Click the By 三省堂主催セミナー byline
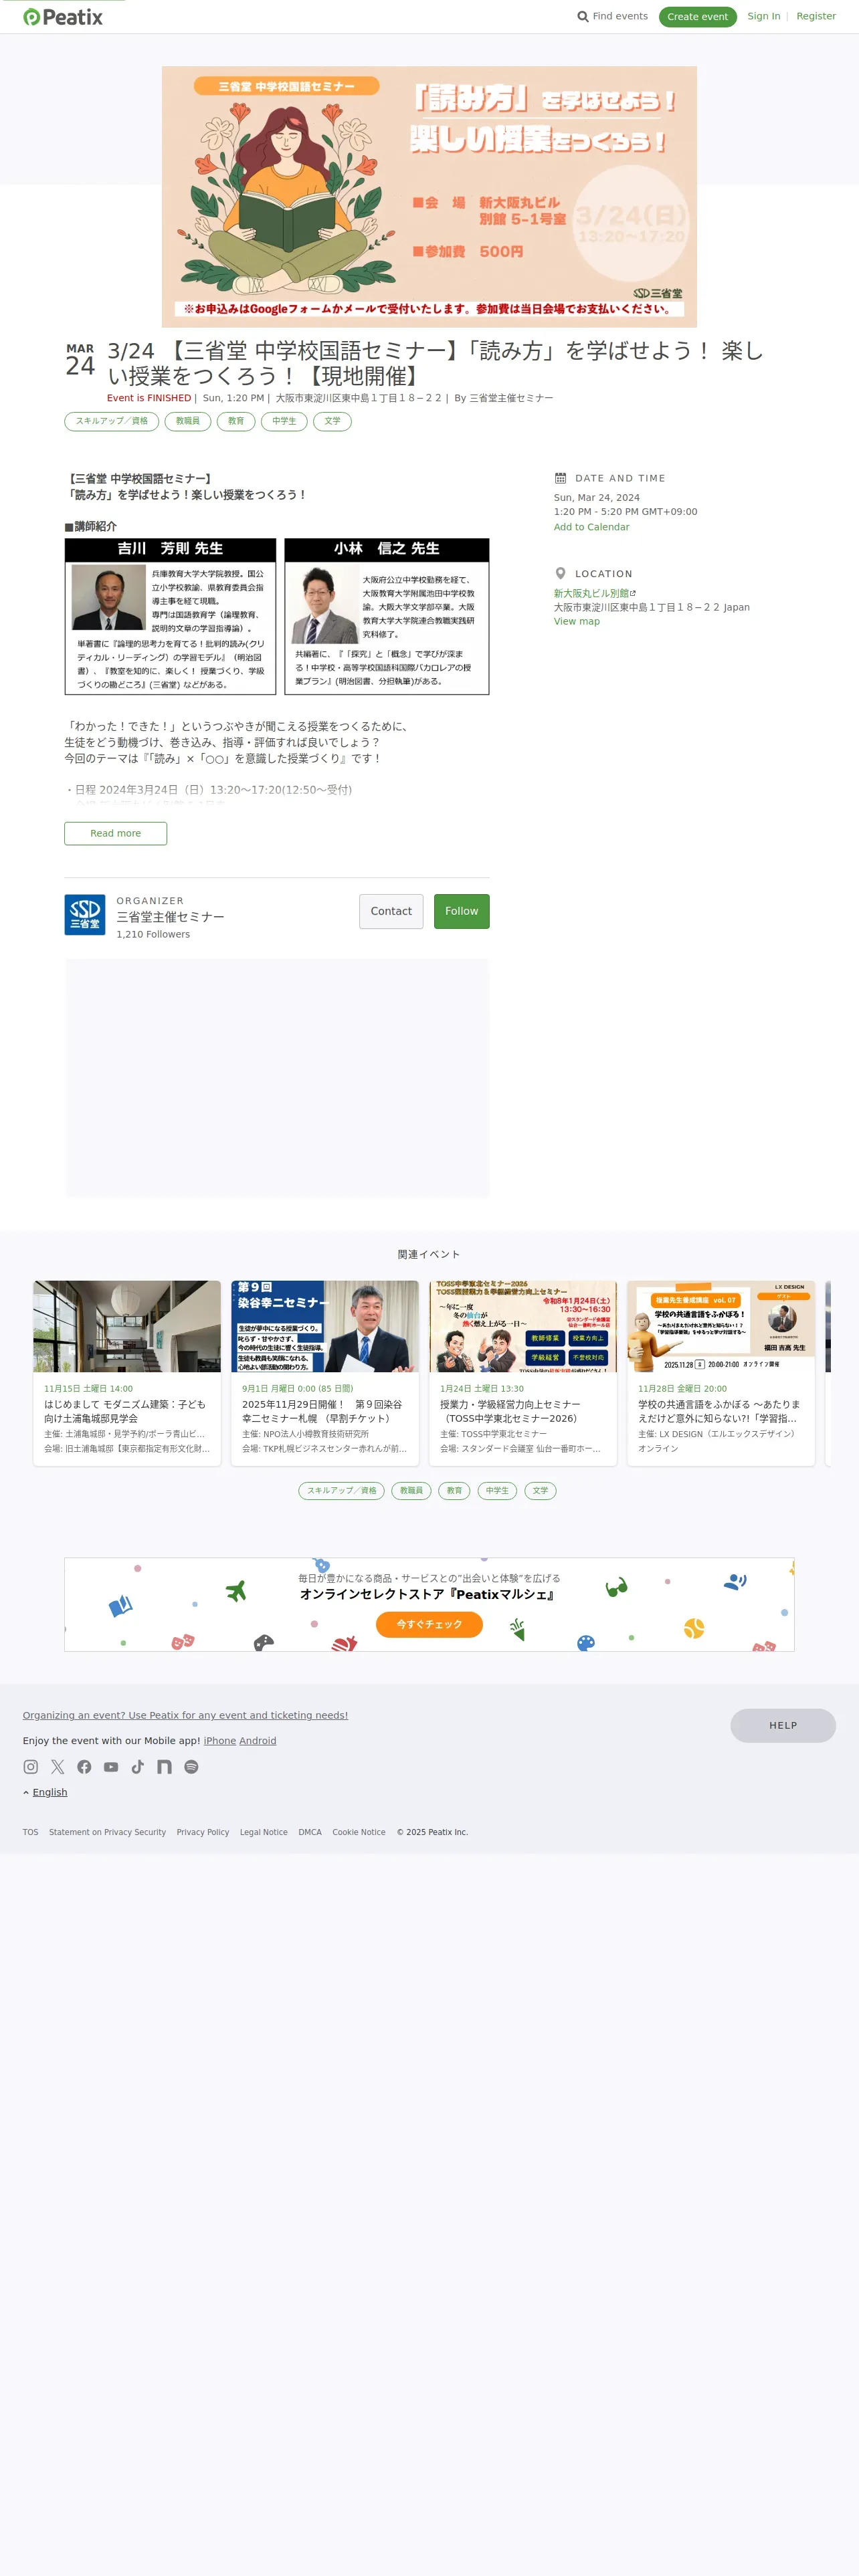 pyautogui.click(x=504, y=398)
